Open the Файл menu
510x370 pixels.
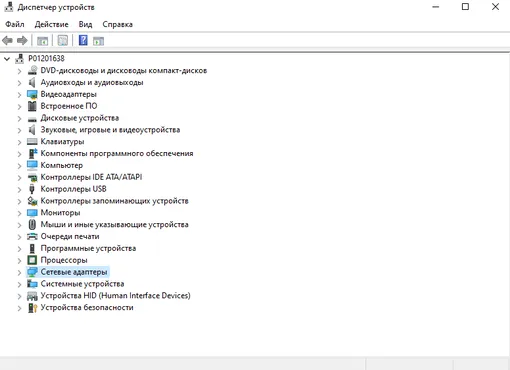(x=15, y=24)
